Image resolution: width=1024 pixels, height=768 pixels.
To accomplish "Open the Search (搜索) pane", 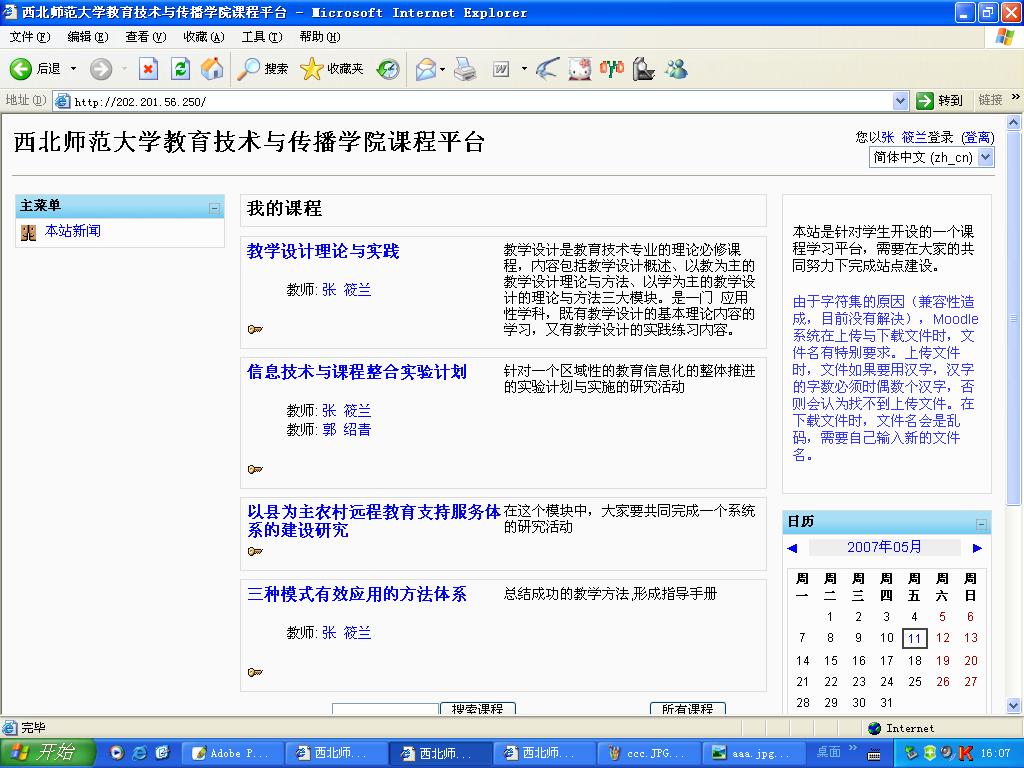I will coord(263,69).
